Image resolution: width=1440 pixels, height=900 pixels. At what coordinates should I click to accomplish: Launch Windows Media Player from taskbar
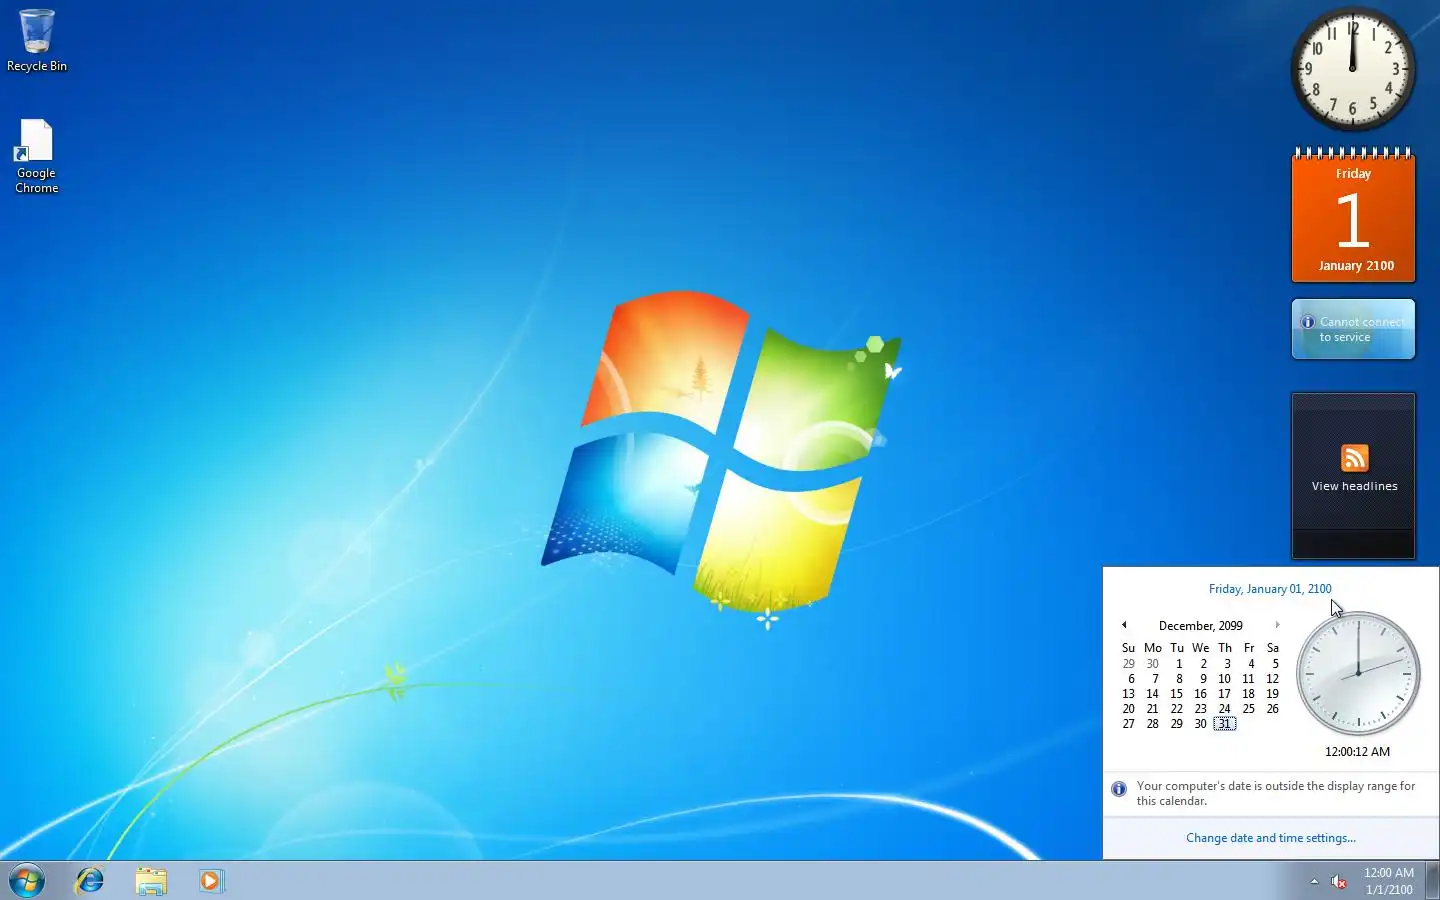pos(211,881)
